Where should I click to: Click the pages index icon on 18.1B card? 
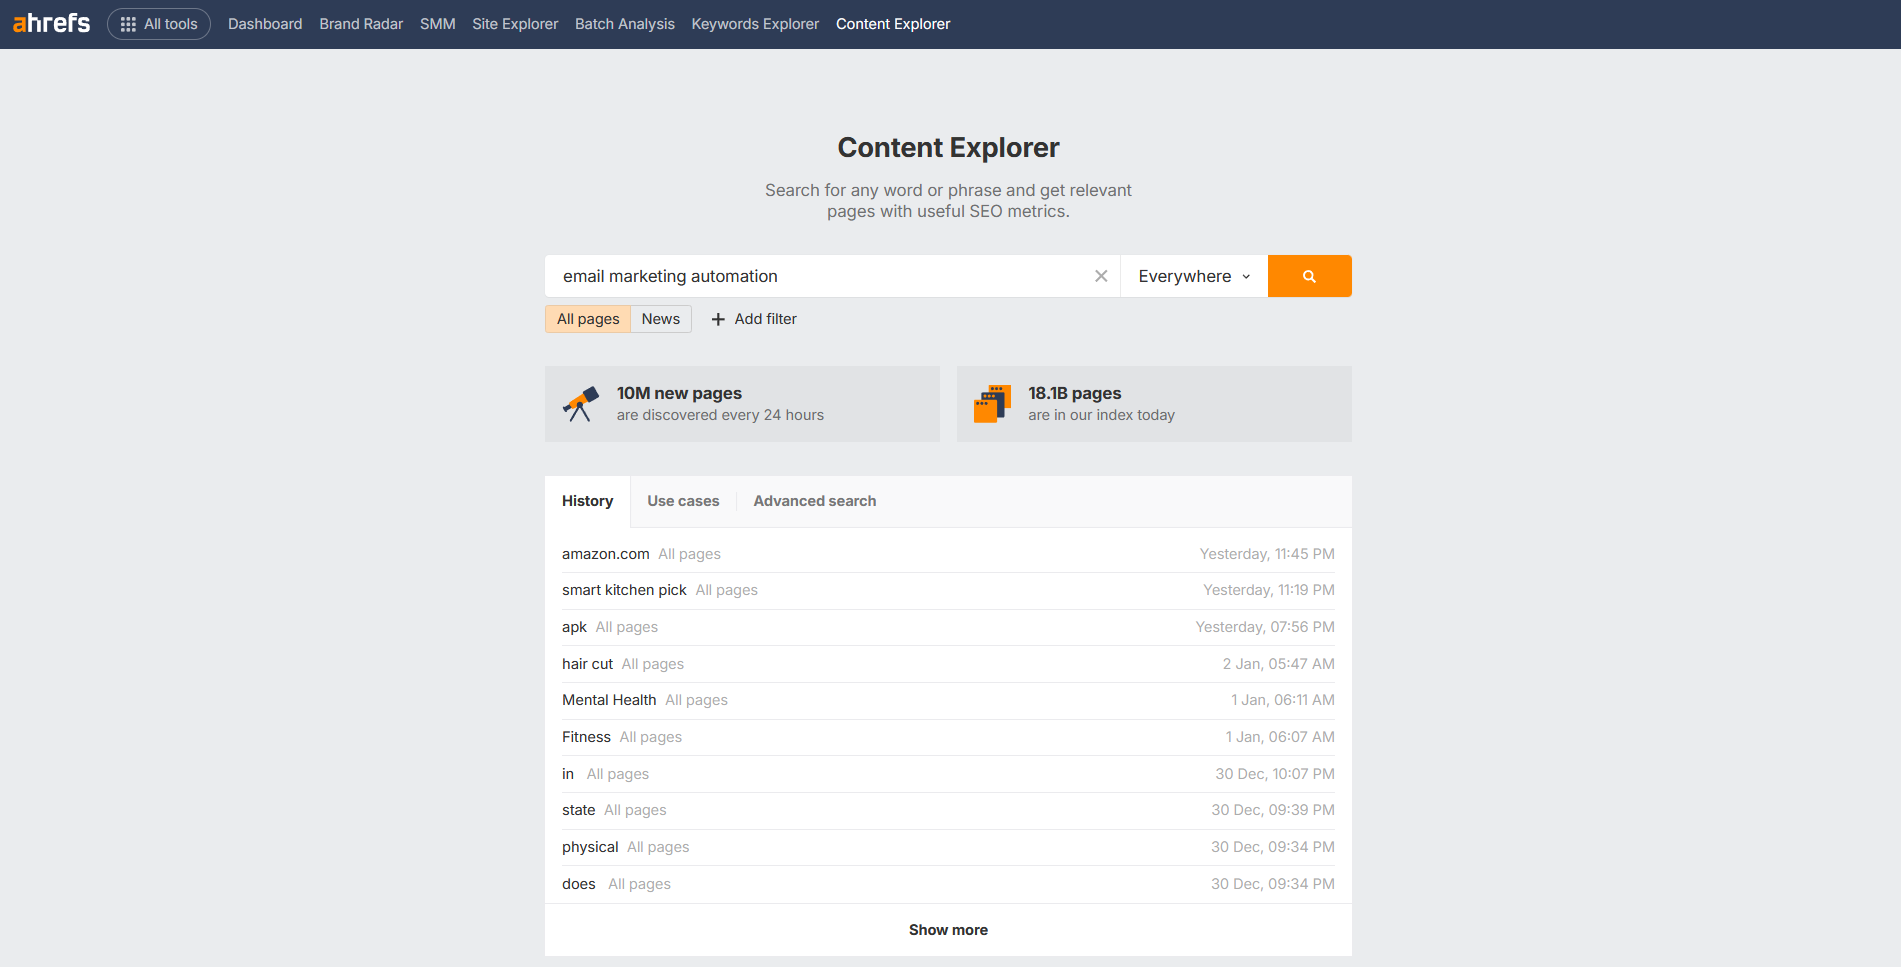992,404
